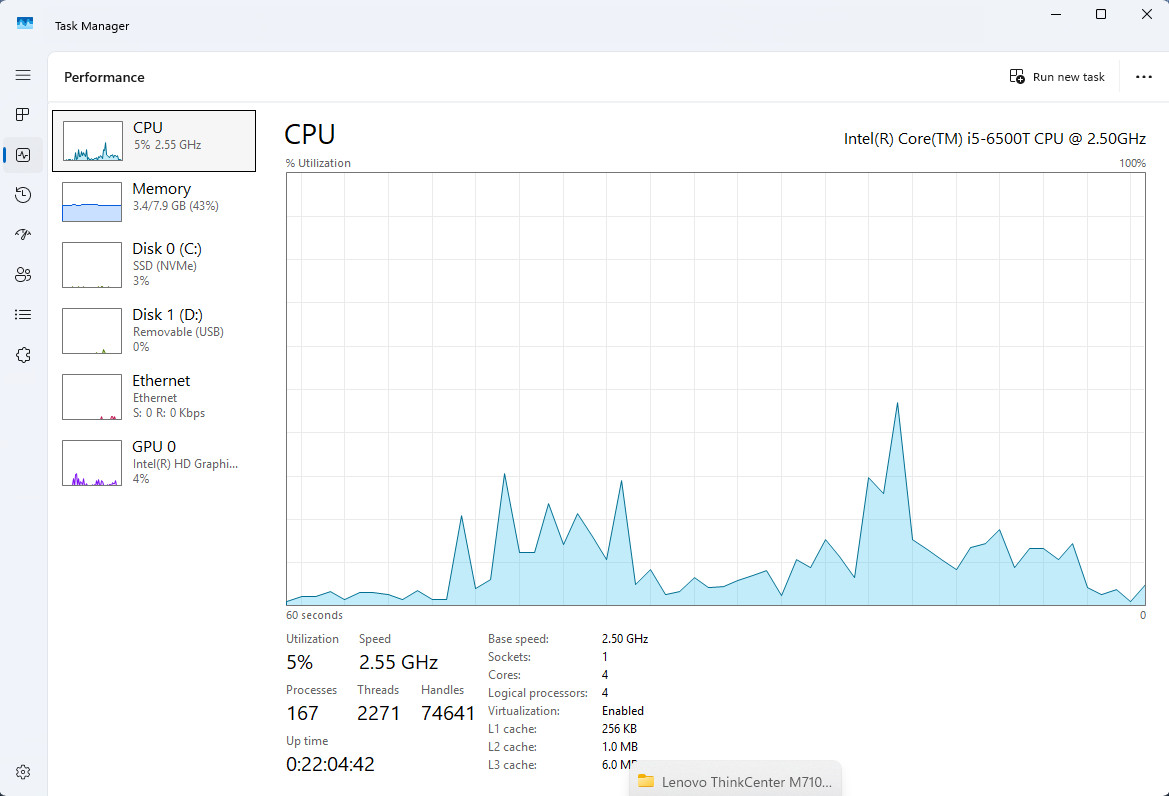Click the Intel Core i5-6500T processor name
Viewport: 1169px width, 796px height.
tap(995, 139)
